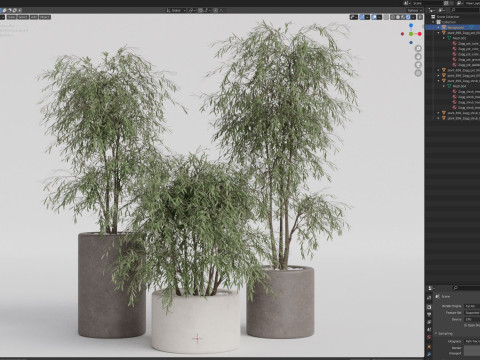This screenshot has height=360, width=480.
Task: Open Device dropdown showing CPU
Action: coord(472,319)
